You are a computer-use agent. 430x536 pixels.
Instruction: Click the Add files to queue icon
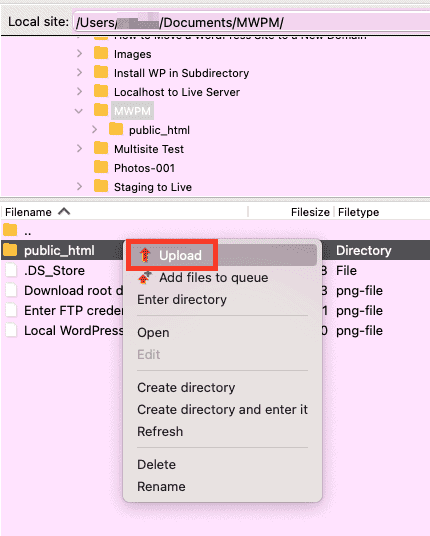(145, 277)
